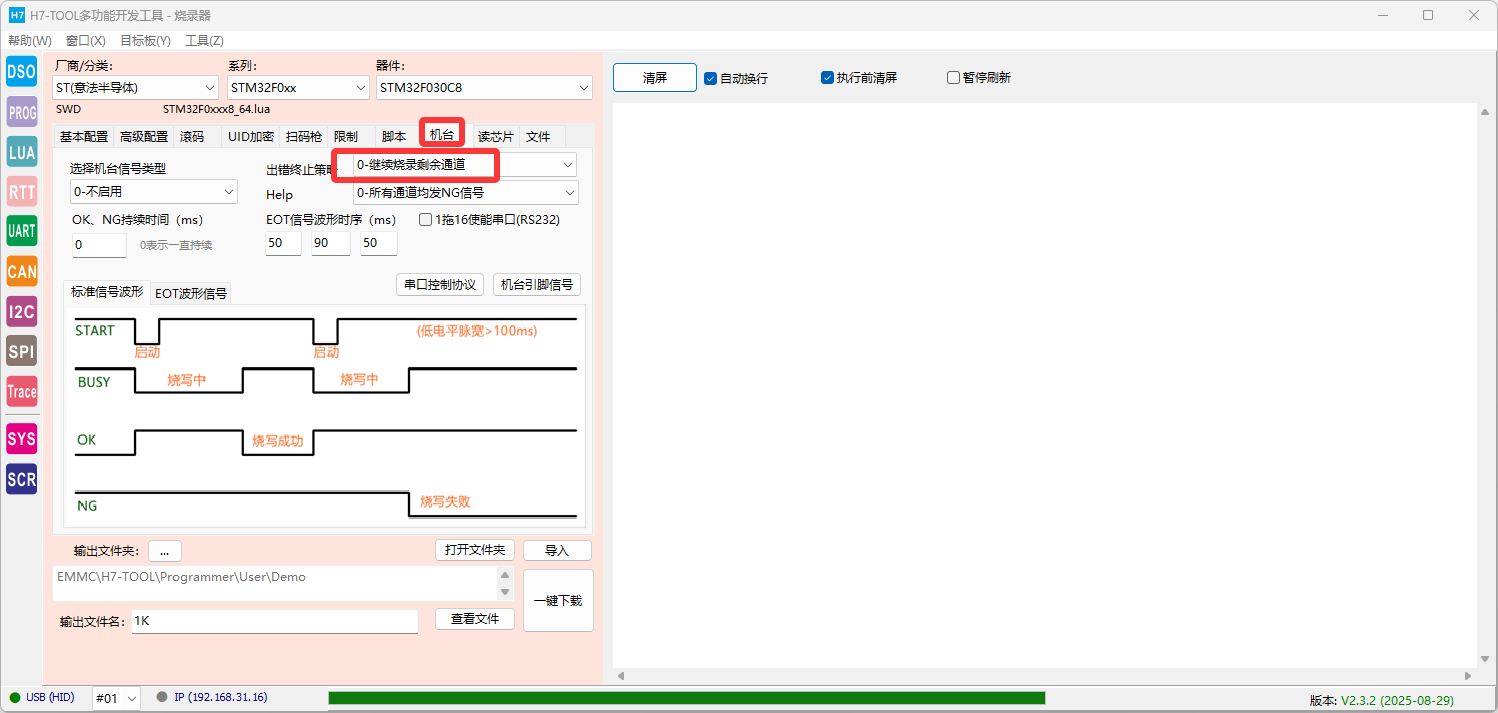Open 选择机台信号类型 dropdown
Viewport: 1498px width, 713px height.
click(154, 191)
